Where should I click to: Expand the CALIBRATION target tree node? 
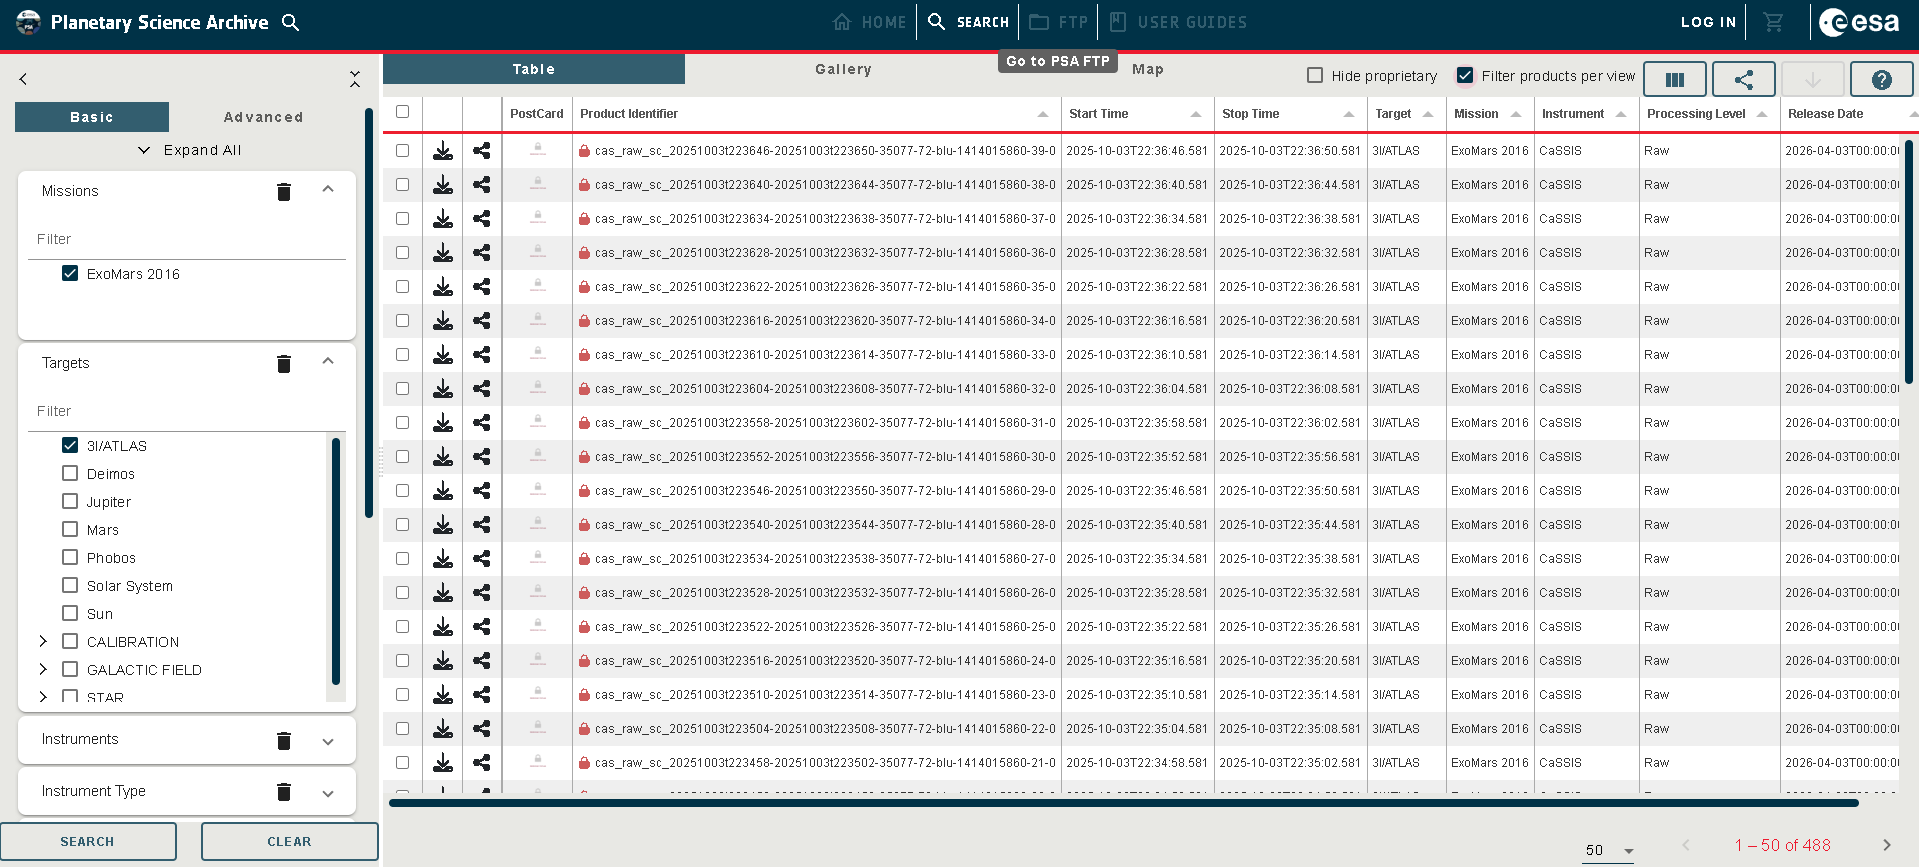(x=43, y=641)
